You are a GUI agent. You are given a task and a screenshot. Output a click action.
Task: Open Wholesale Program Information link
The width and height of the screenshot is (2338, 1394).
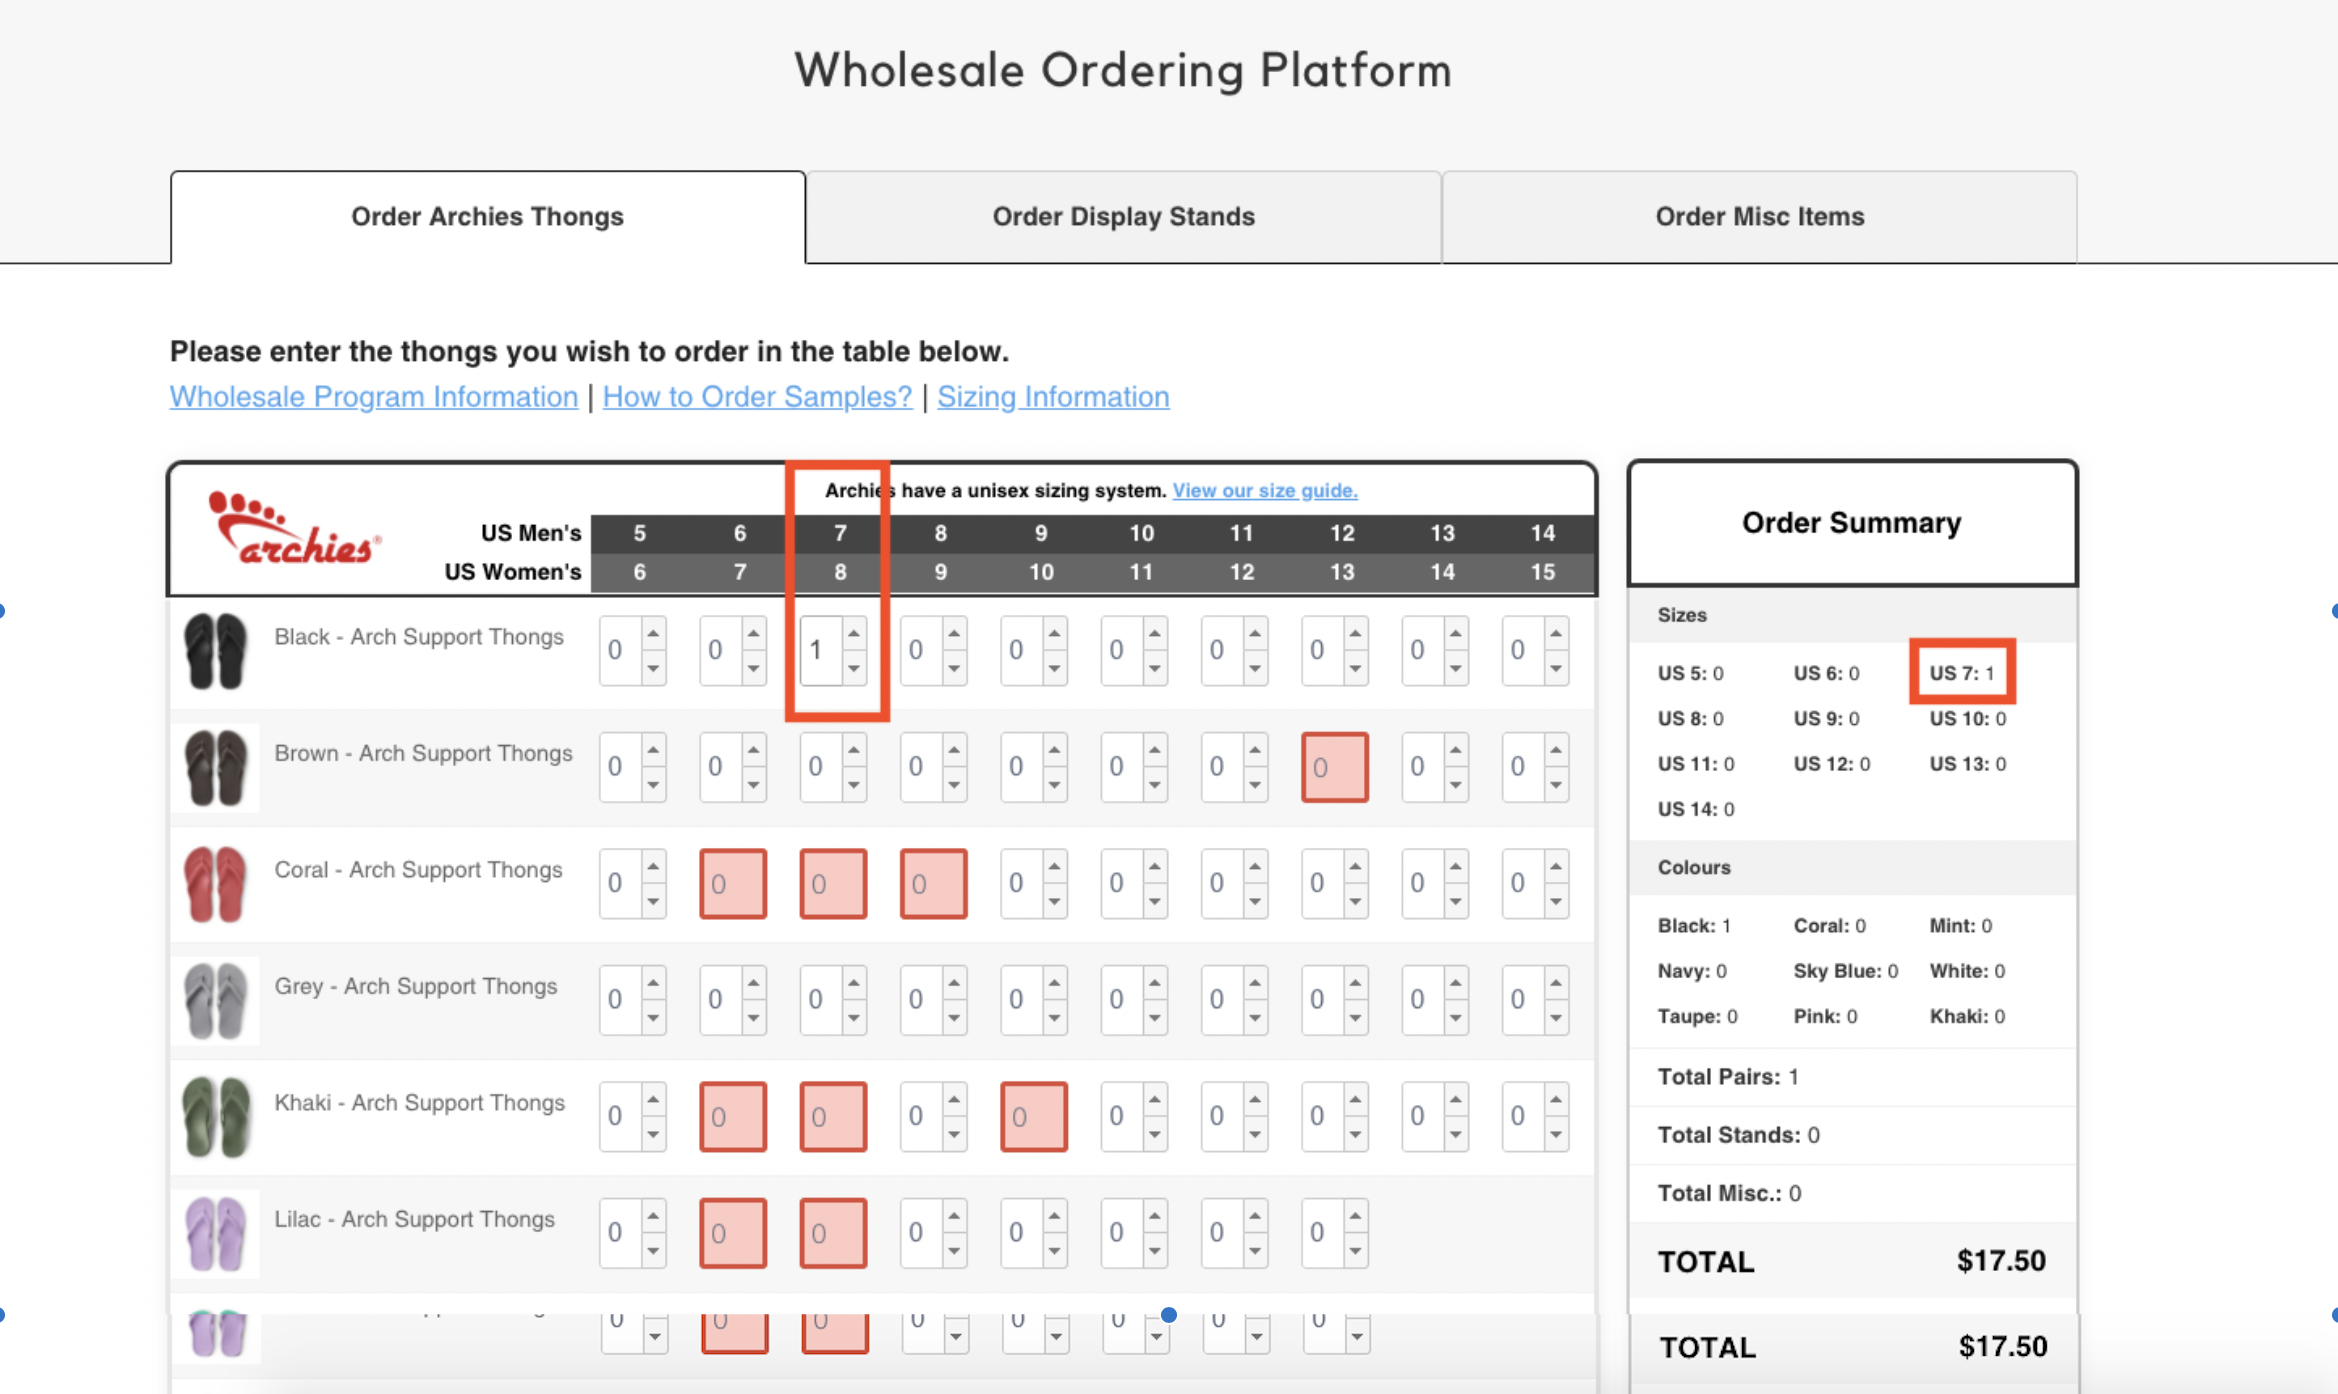point(374,396)
